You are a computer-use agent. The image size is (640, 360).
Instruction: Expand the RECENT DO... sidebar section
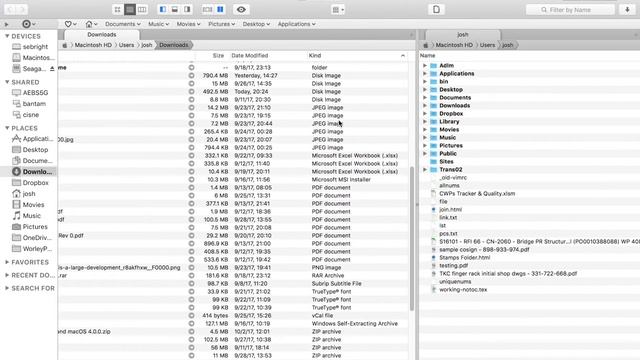click(7, 275)
